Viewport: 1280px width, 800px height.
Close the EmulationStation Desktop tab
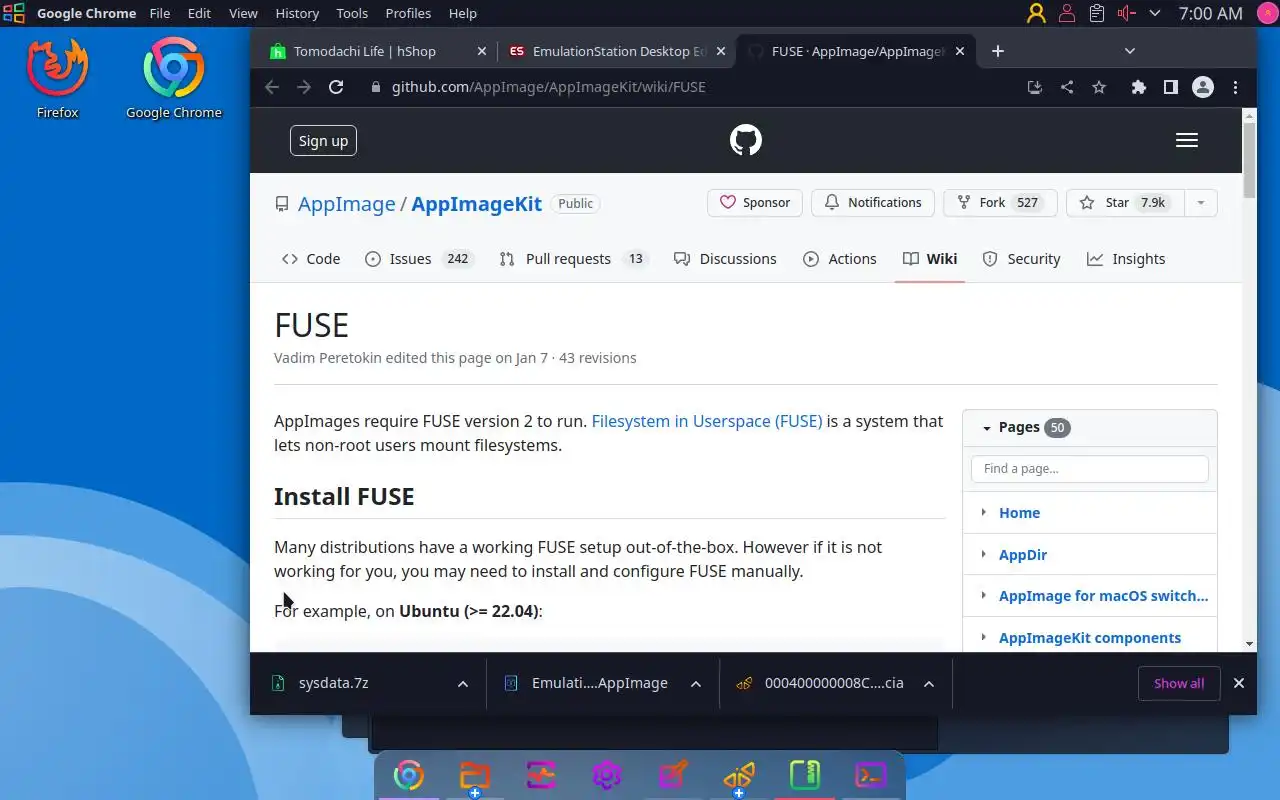point(719,51)
